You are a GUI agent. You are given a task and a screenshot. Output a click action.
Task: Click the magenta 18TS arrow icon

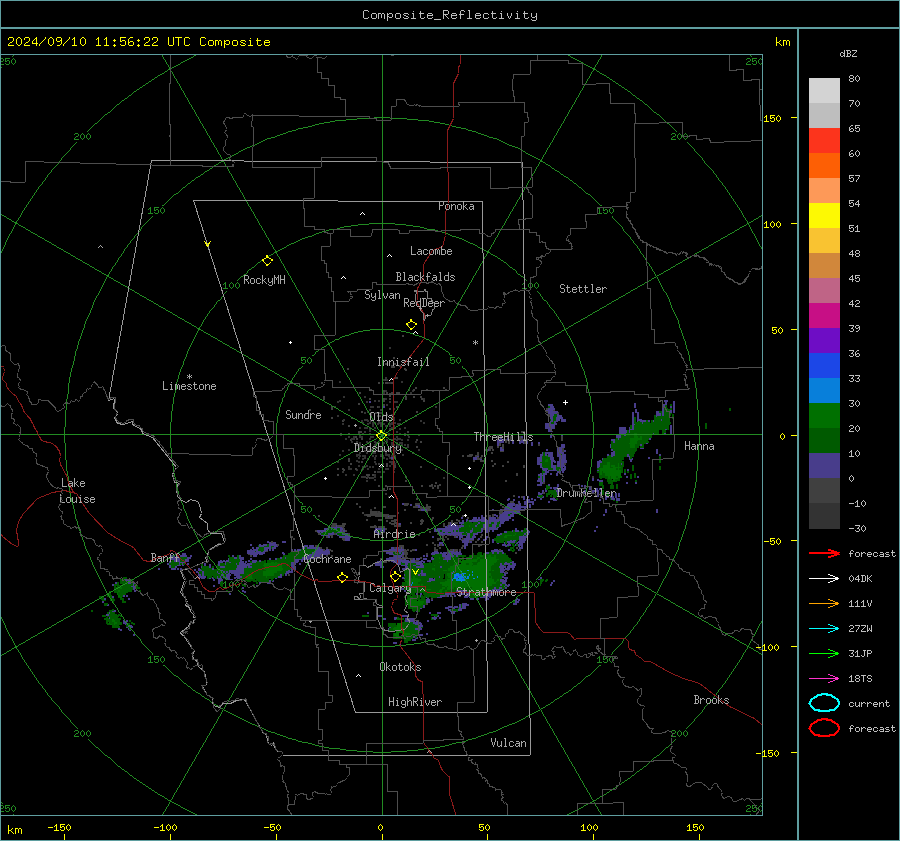(x=824, y=679)
